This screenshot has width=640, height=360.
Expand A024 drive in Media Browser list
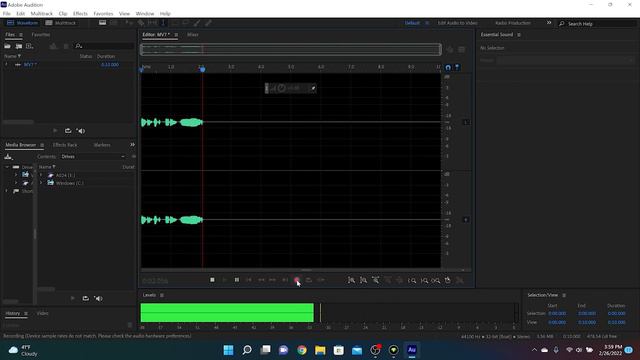click(41, 175)
